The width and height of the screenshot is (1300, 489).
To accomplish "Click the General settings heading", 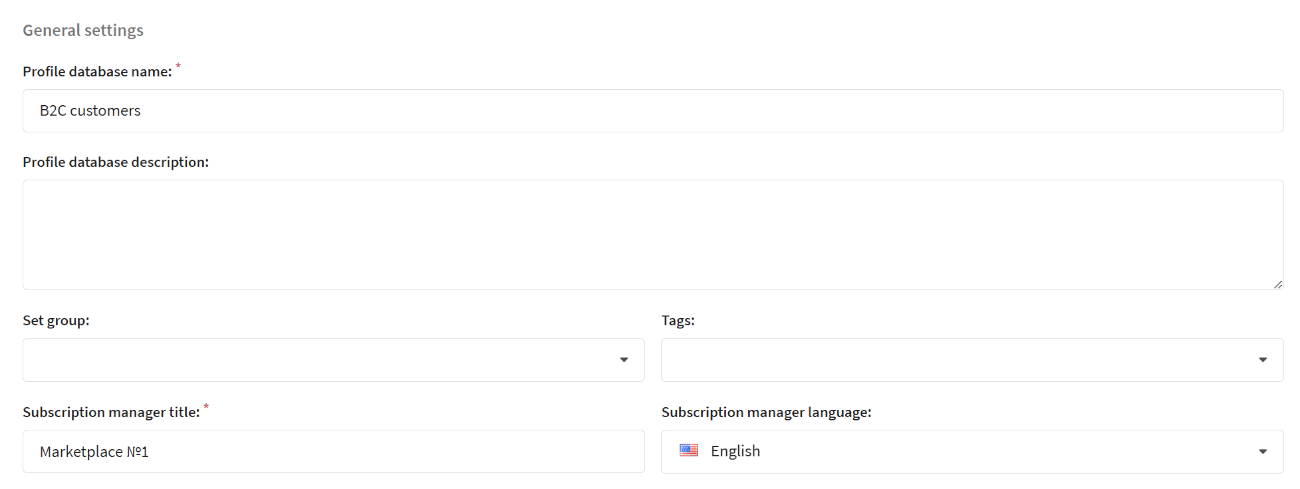I will tap(83, 30).
